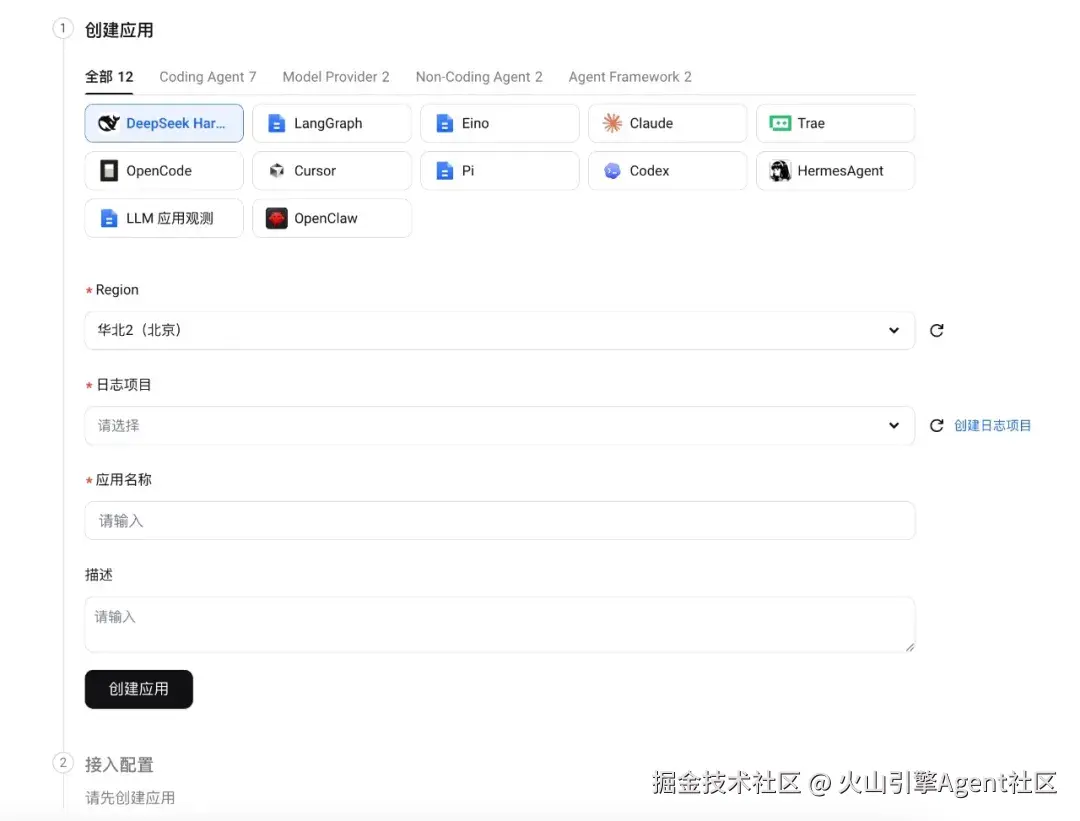Focus the 应用名称 input field
Viewport: 1080px width, 821px height.
coord(499,521)
